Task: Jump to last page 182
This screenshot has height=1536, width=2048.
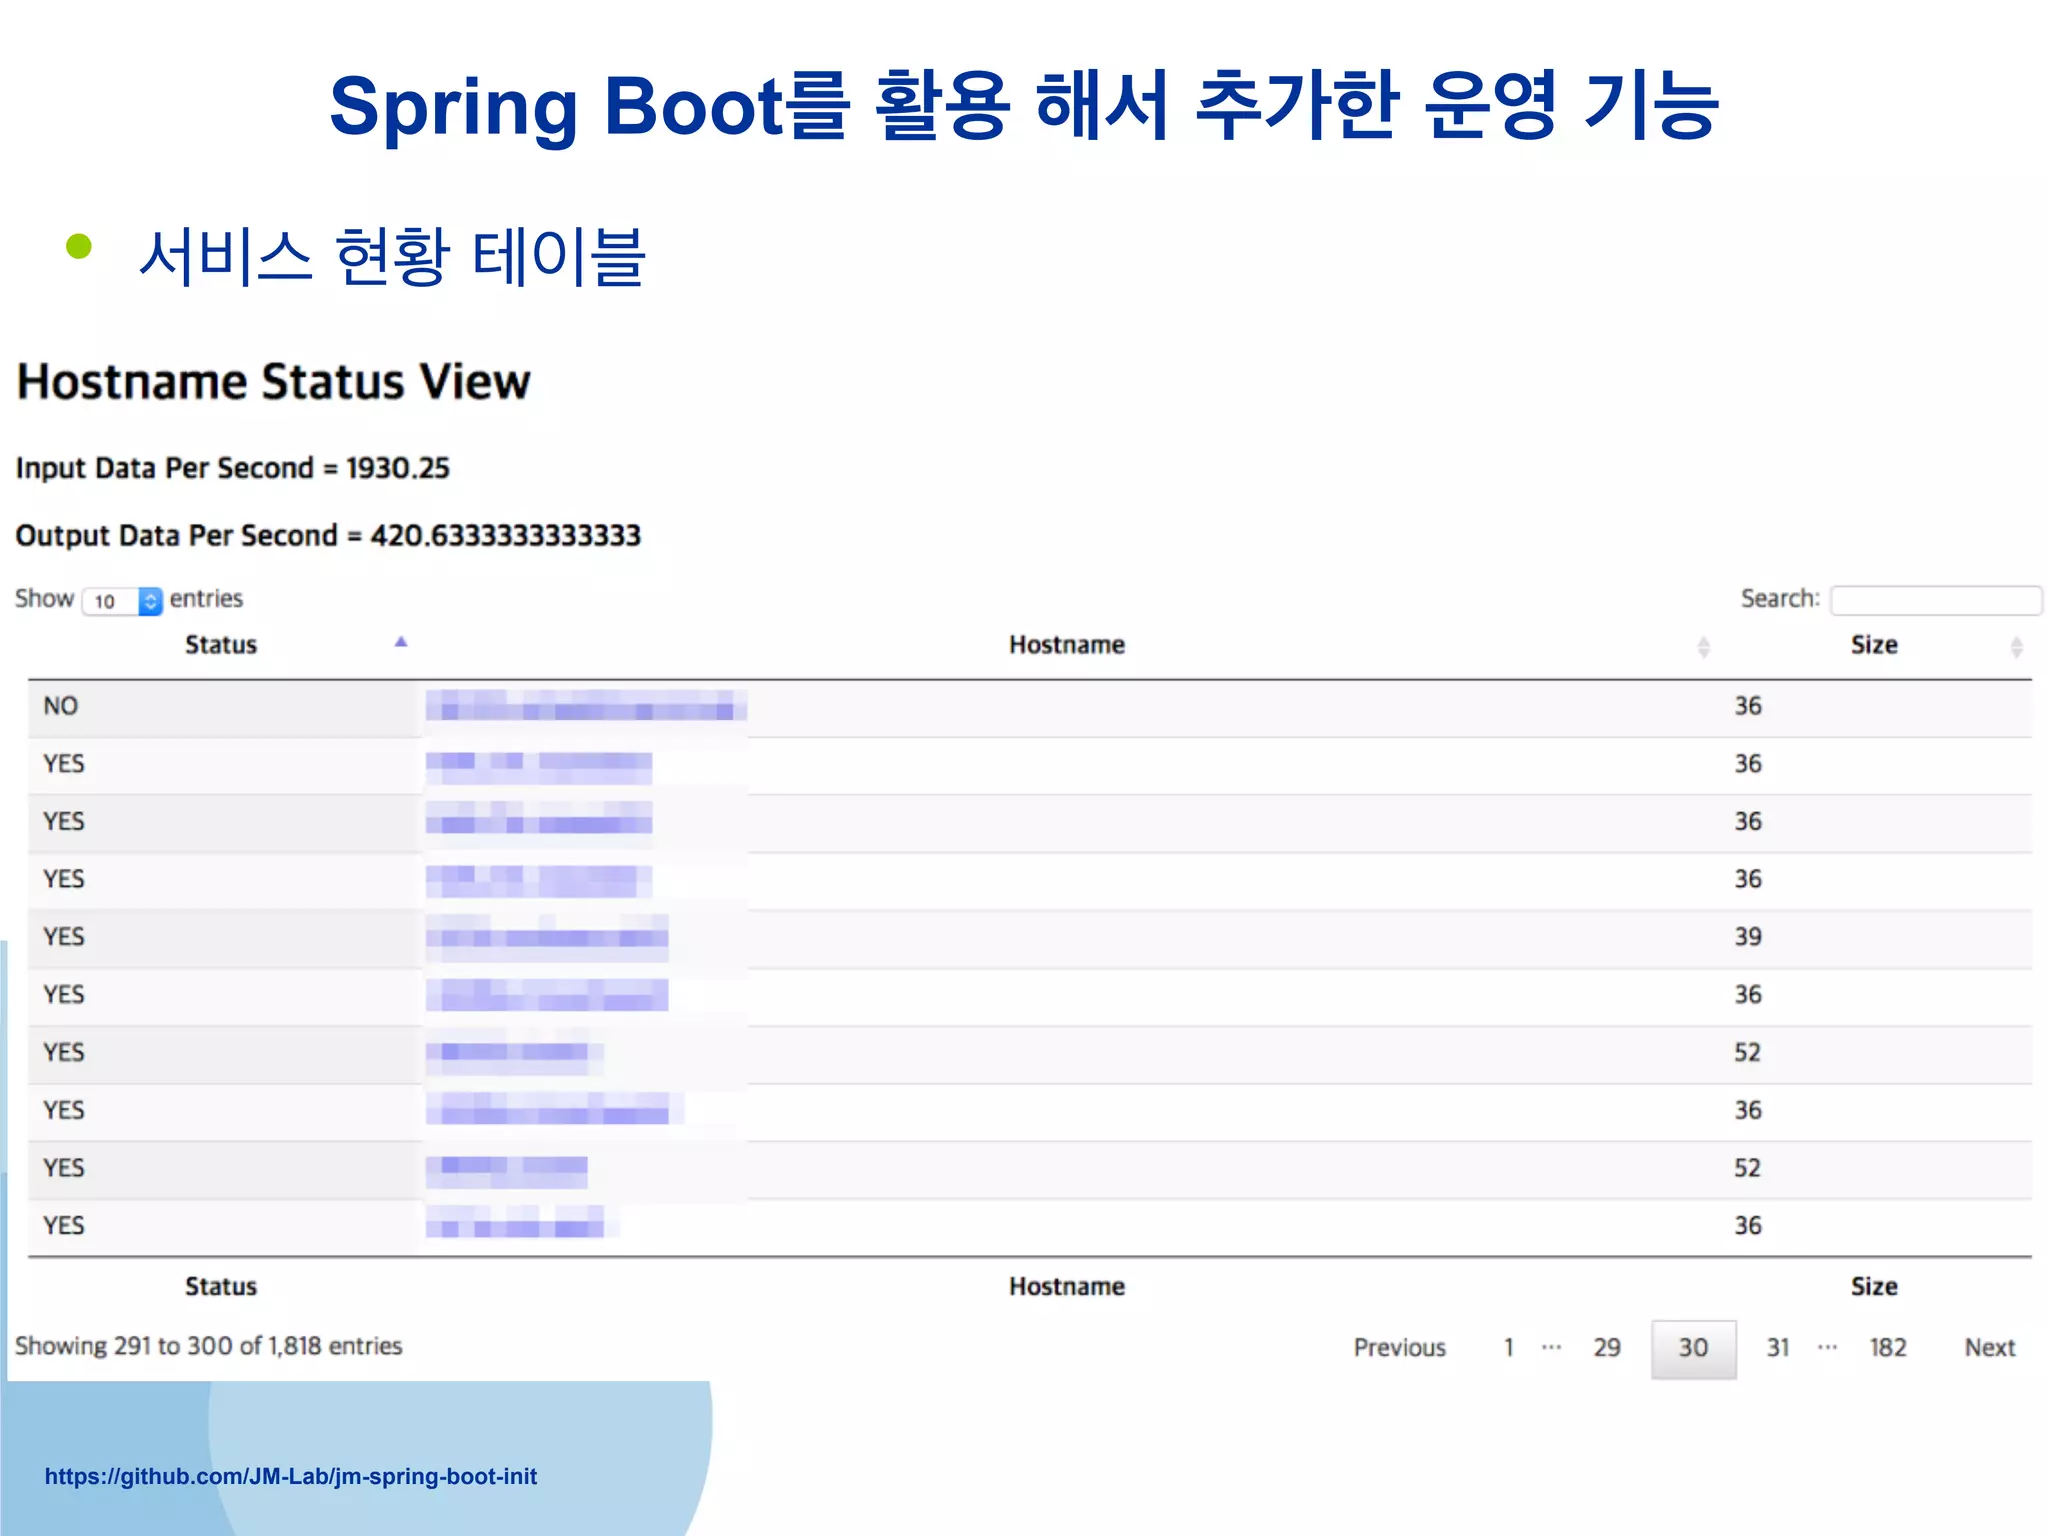Action: (1887, 1348)
